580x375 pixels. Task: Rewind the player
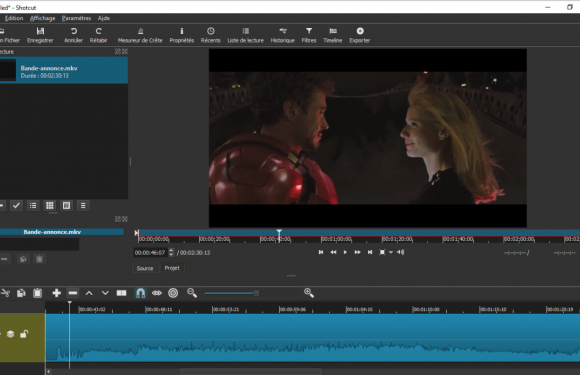click(333, 252)
